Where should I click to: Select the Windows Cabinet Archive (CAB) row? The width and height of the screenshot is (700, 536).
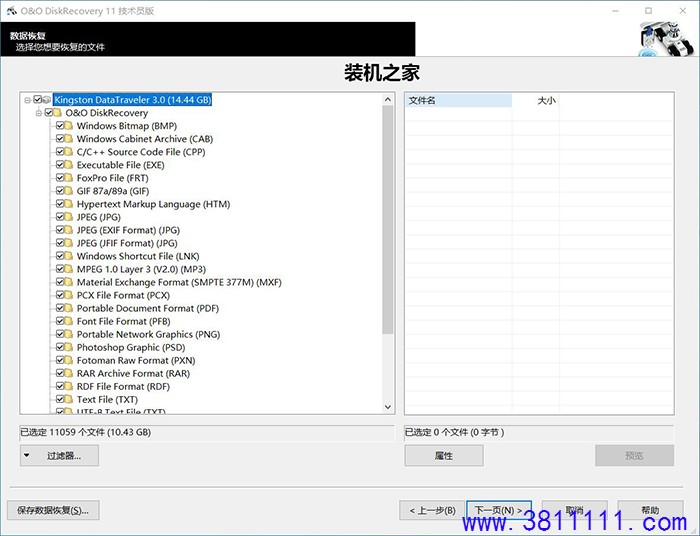pos(145,139)
